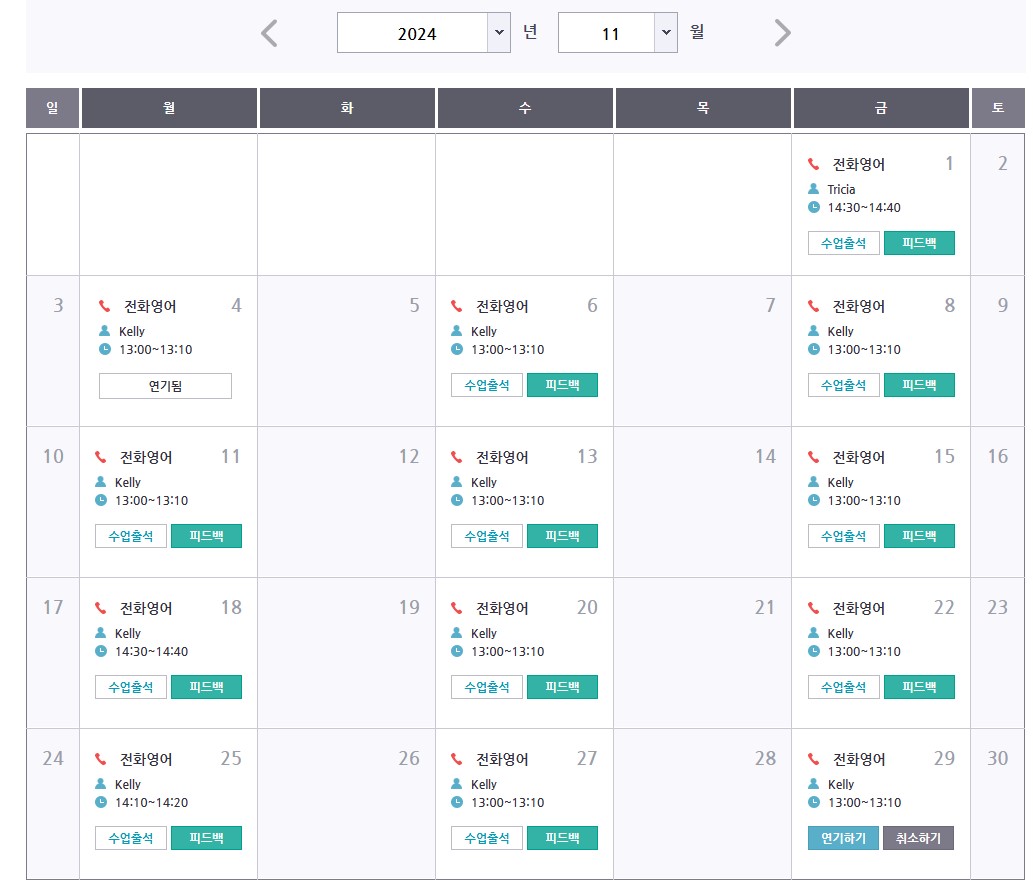Viewport: 1033px width, 883px height.
Task: Click 취소하기 to cancel November 29 lesson
Action: (918, 838)
